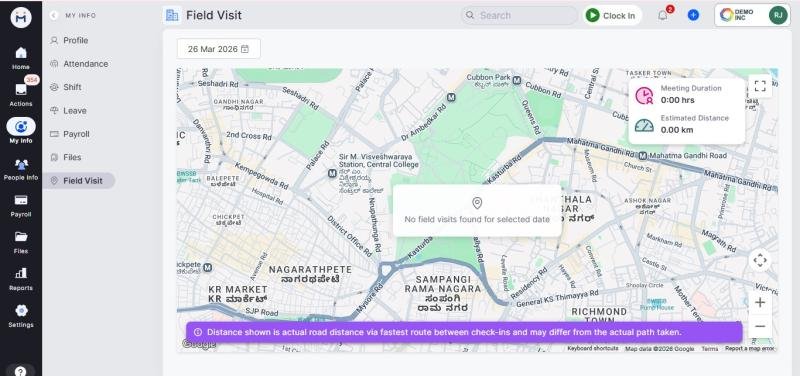Open map Keyboard shortcuts
800x376 pixels.
point(593,348)
